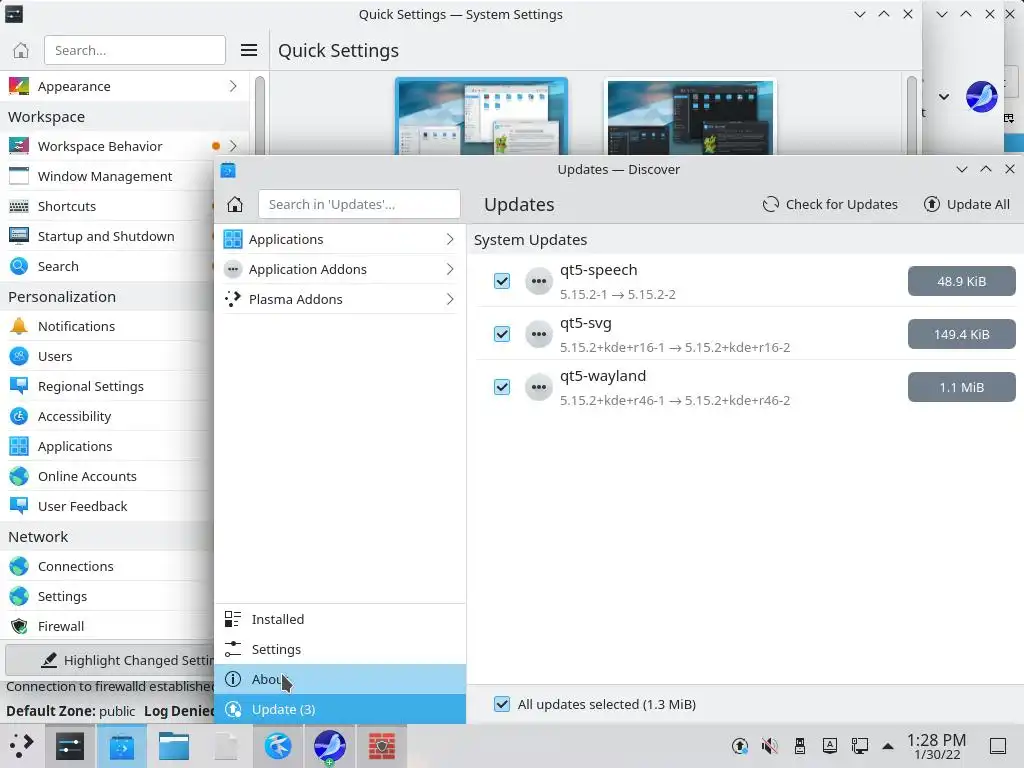This screenshot has width=1024, height=768.
Task: Expand Applications category chevron in Discover
Action: (x=450, y=239)
